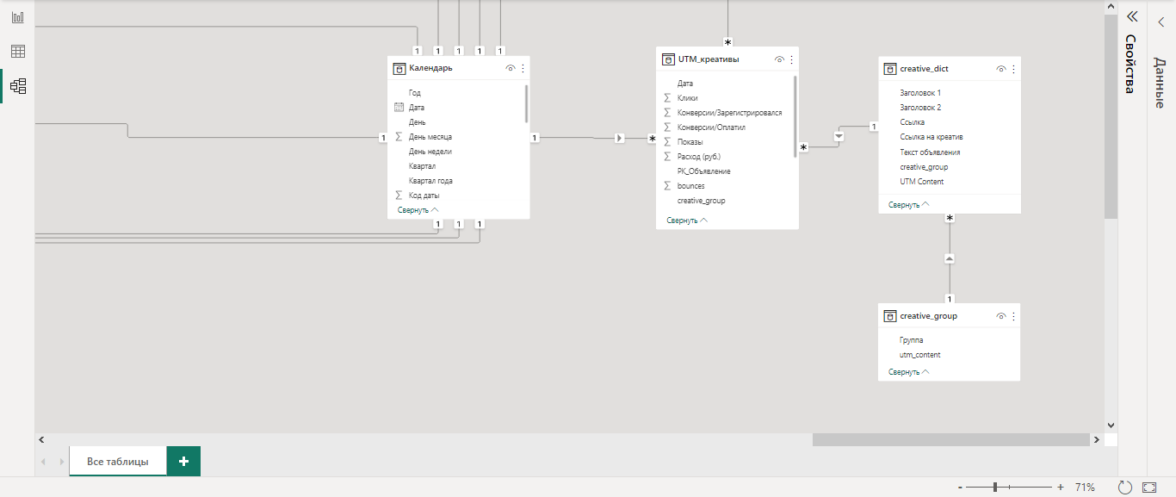Viewport: 1176px width, 497px height.
Task: Open the Data table view icon
Action: click(17, 51)
